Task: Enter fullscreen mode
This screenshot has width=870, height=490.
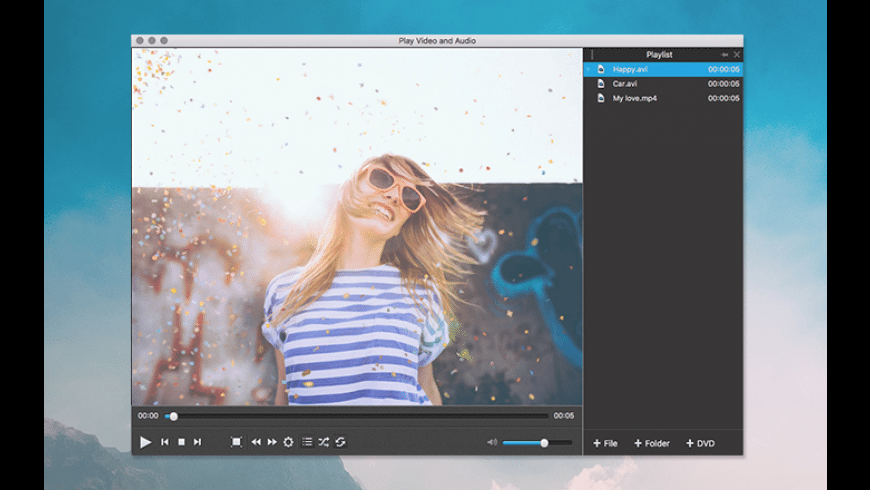Action: 236,442
